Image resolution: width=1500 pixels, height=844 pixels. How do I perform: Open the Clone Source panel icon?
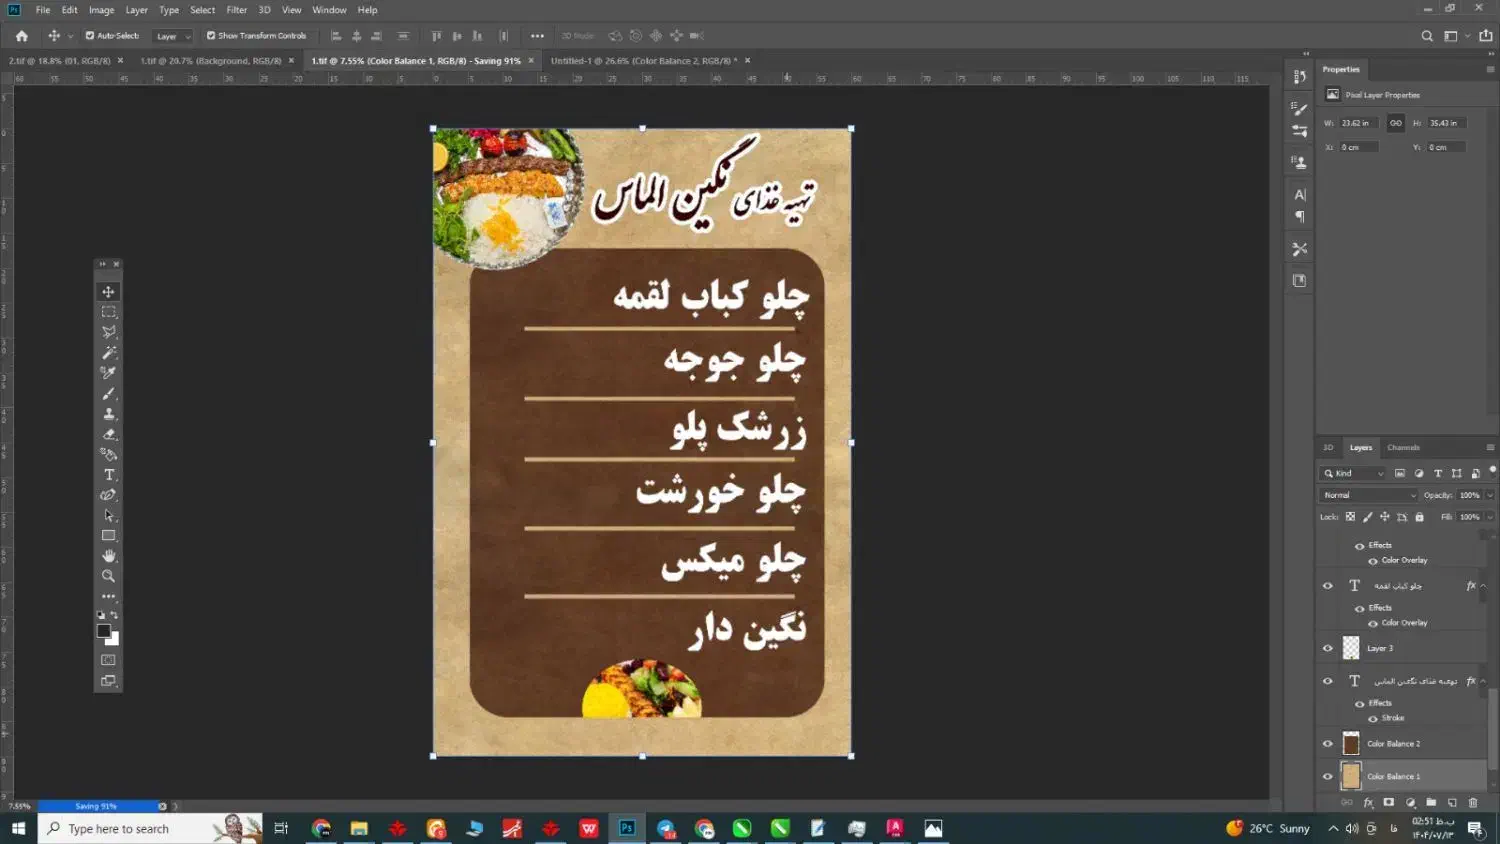pos(1299,162)
